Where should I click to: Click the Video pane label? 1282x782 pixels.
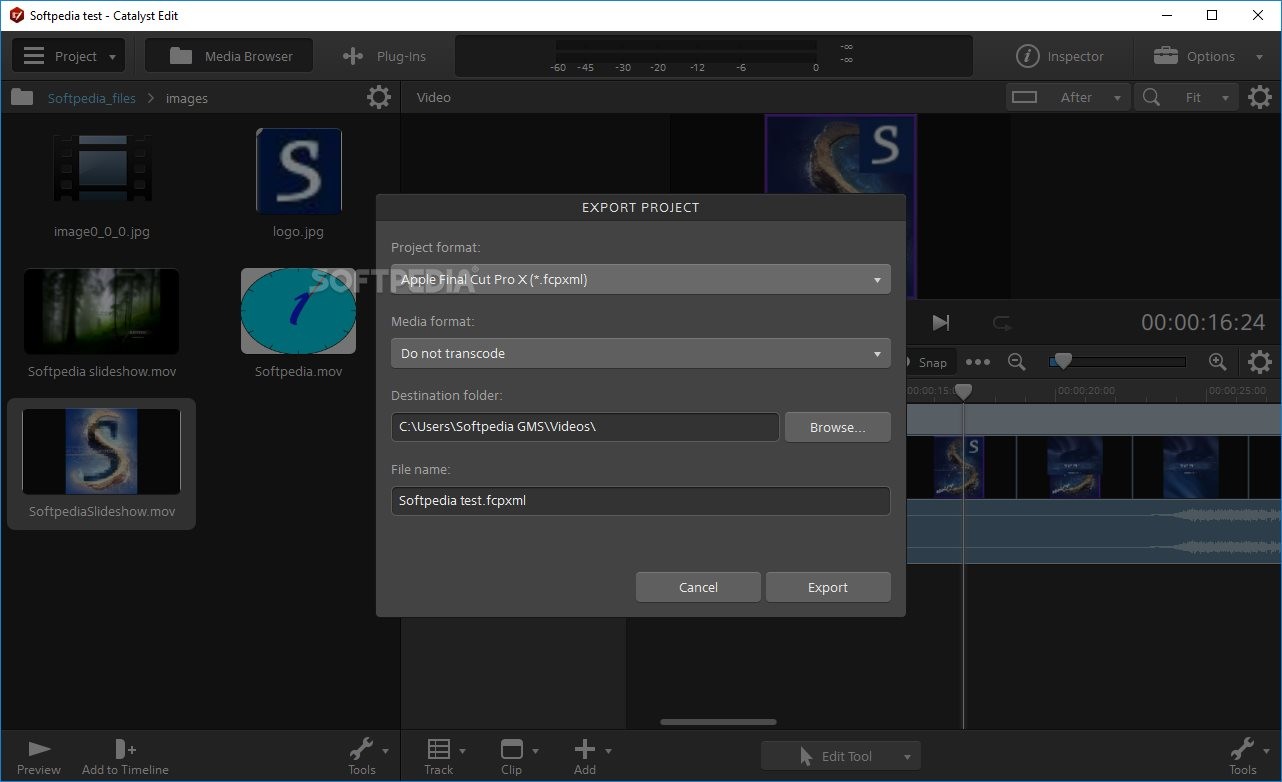coord(434,97)
